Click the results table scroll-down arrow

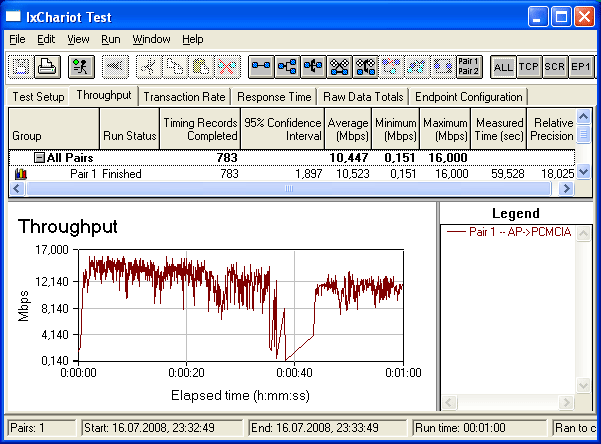[583, 171]
